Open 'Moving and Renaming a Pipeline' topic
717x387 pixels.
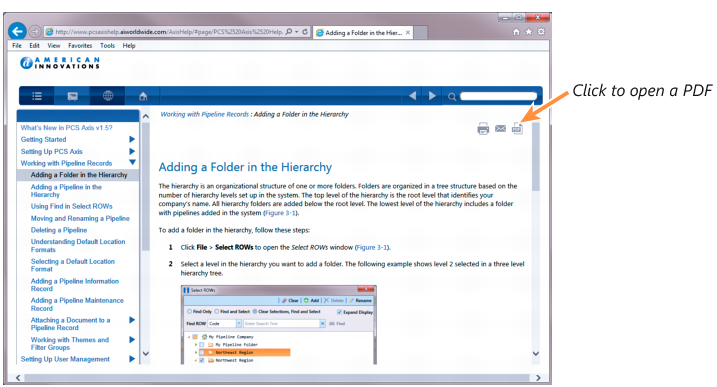pyautogui.click(x=80, y=218)
